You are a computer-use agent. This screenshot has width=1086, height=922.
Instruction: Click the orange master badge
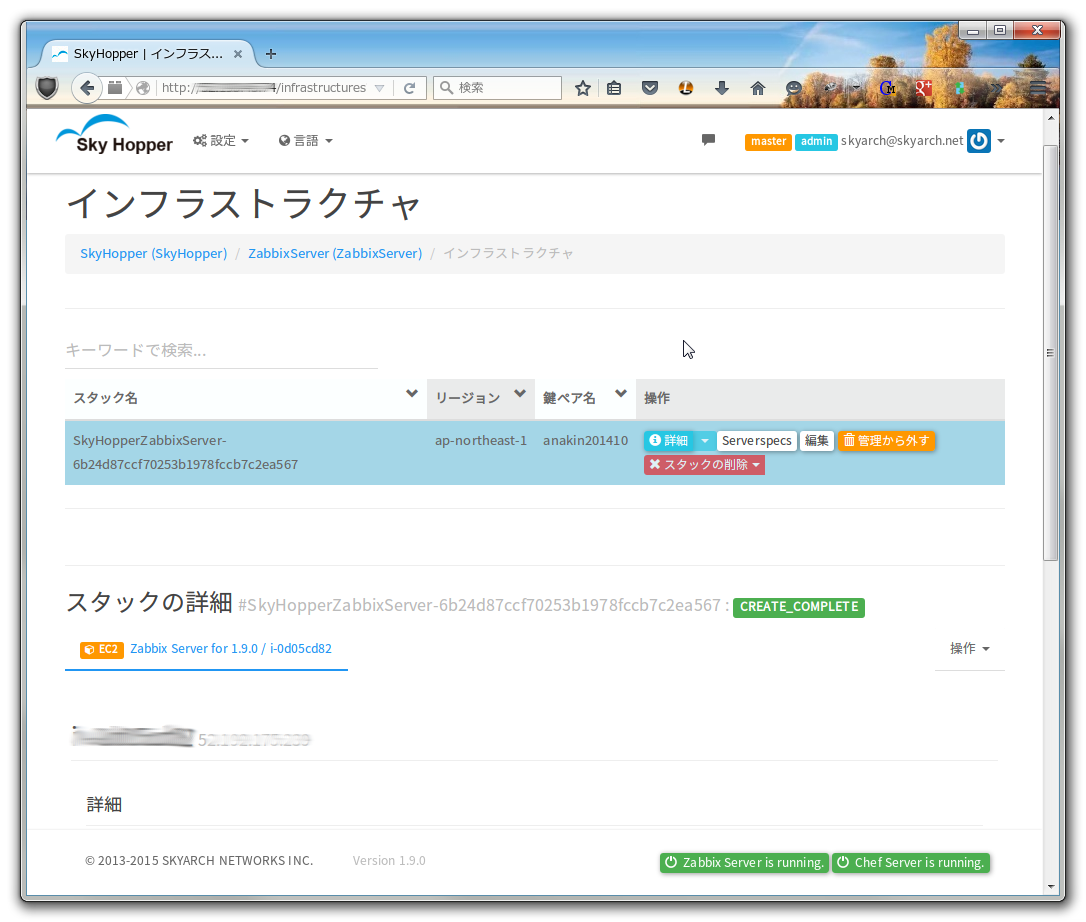(x=768, y=141)
